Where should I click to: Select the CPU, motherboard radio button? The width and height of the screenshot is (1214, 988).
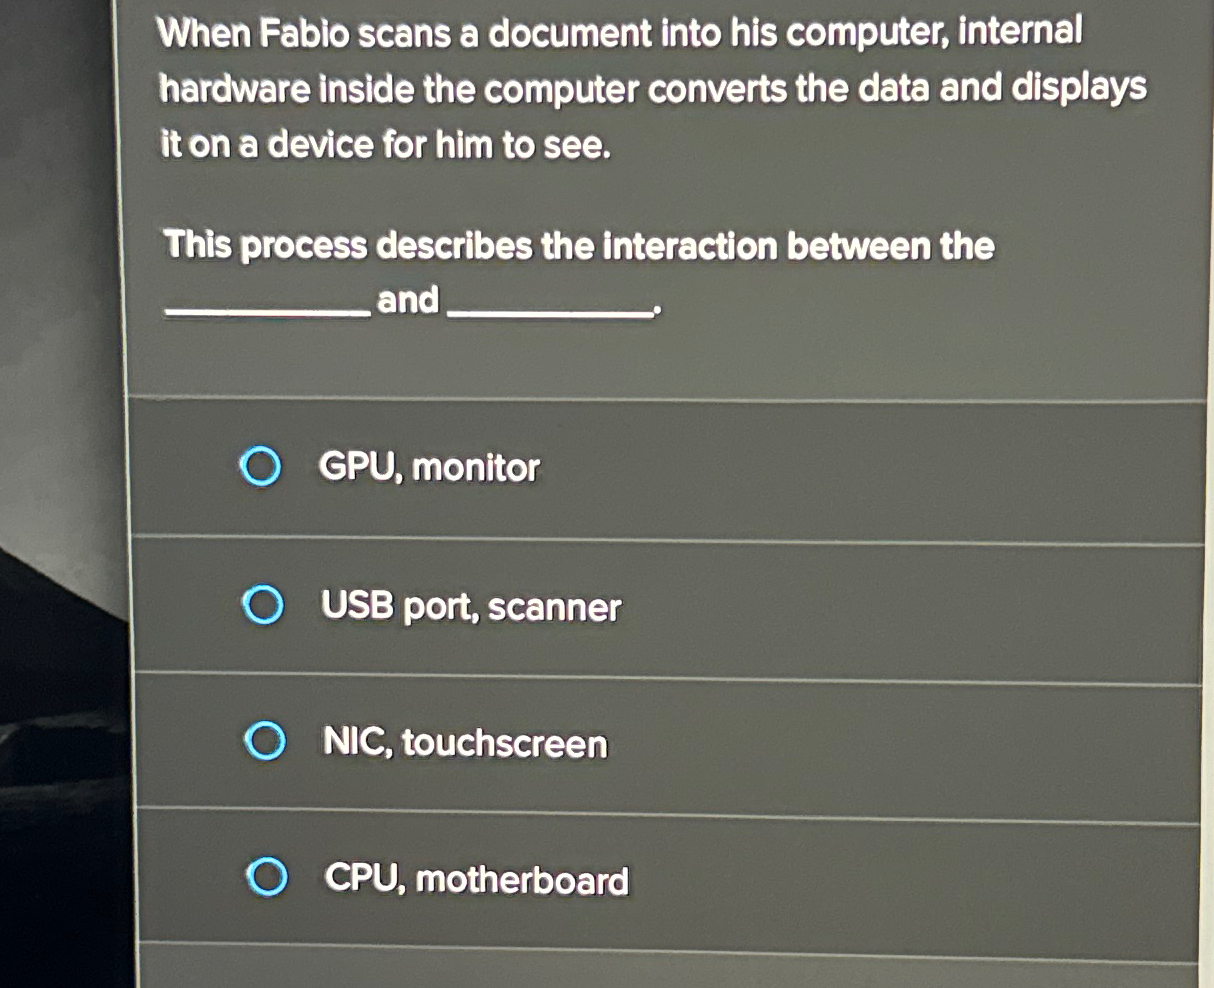click(x=266, y=878)
